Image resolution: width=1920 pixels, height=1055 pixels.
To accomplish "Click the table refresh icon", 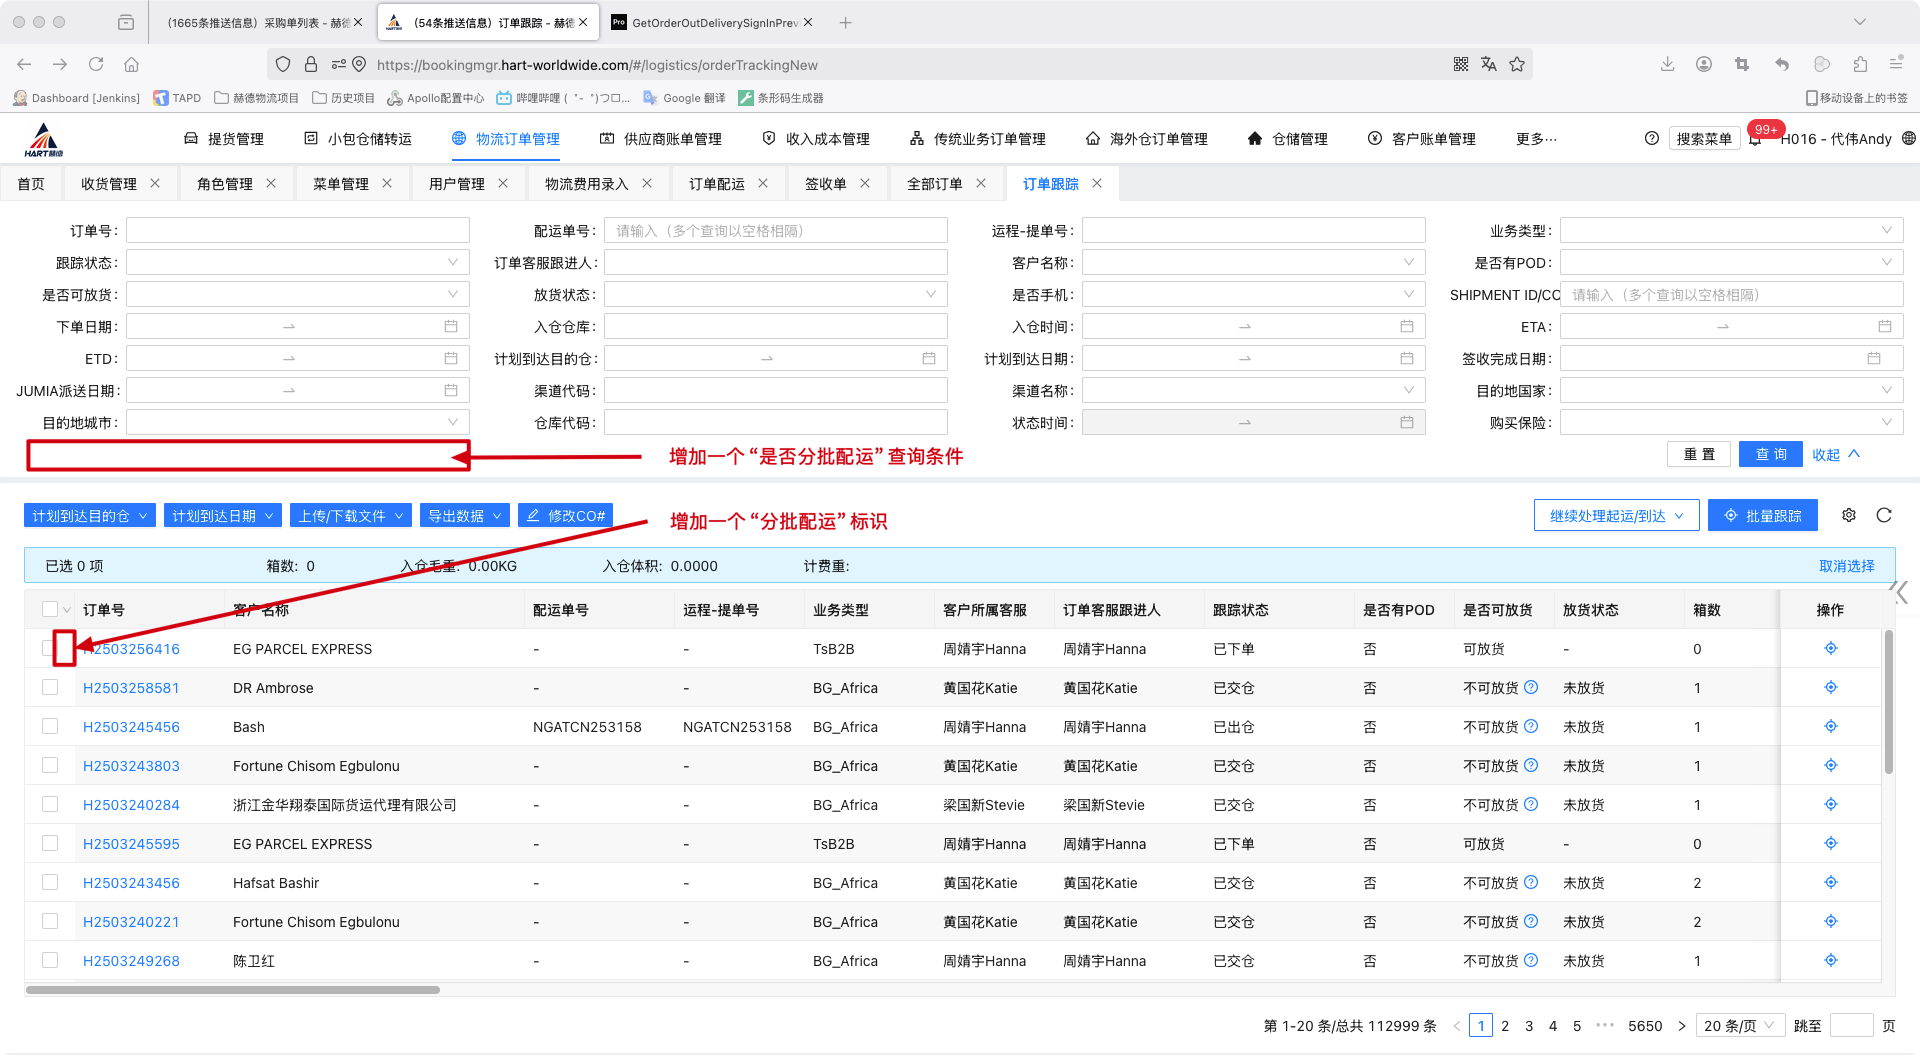I will tap(1884, 515).
